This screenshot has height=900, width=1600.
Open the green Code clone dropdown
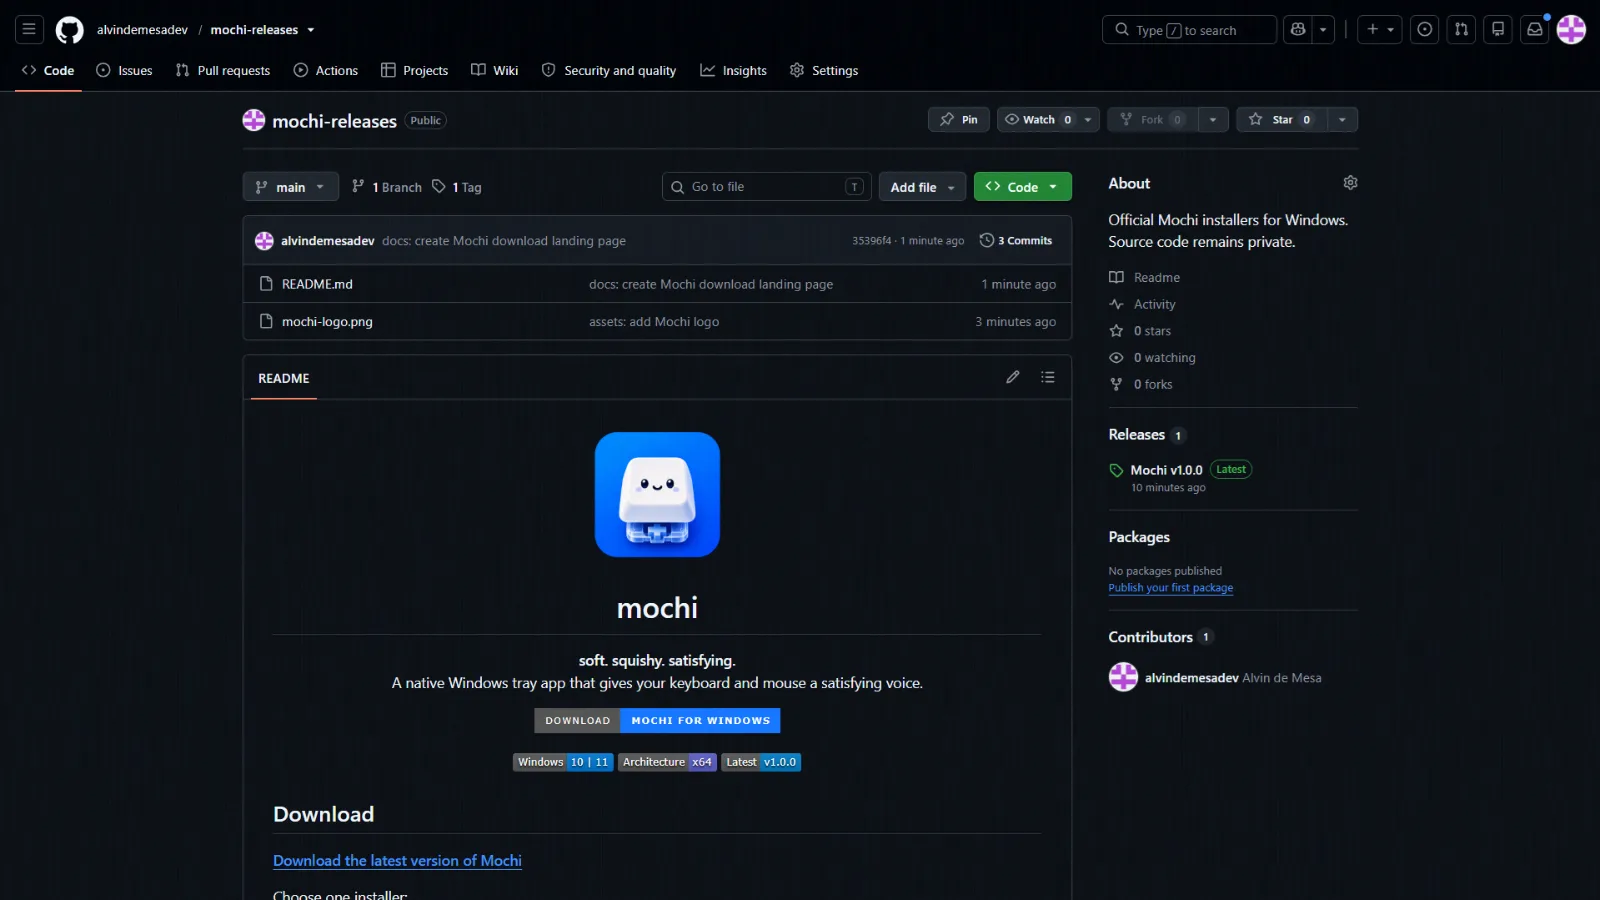1022,187
